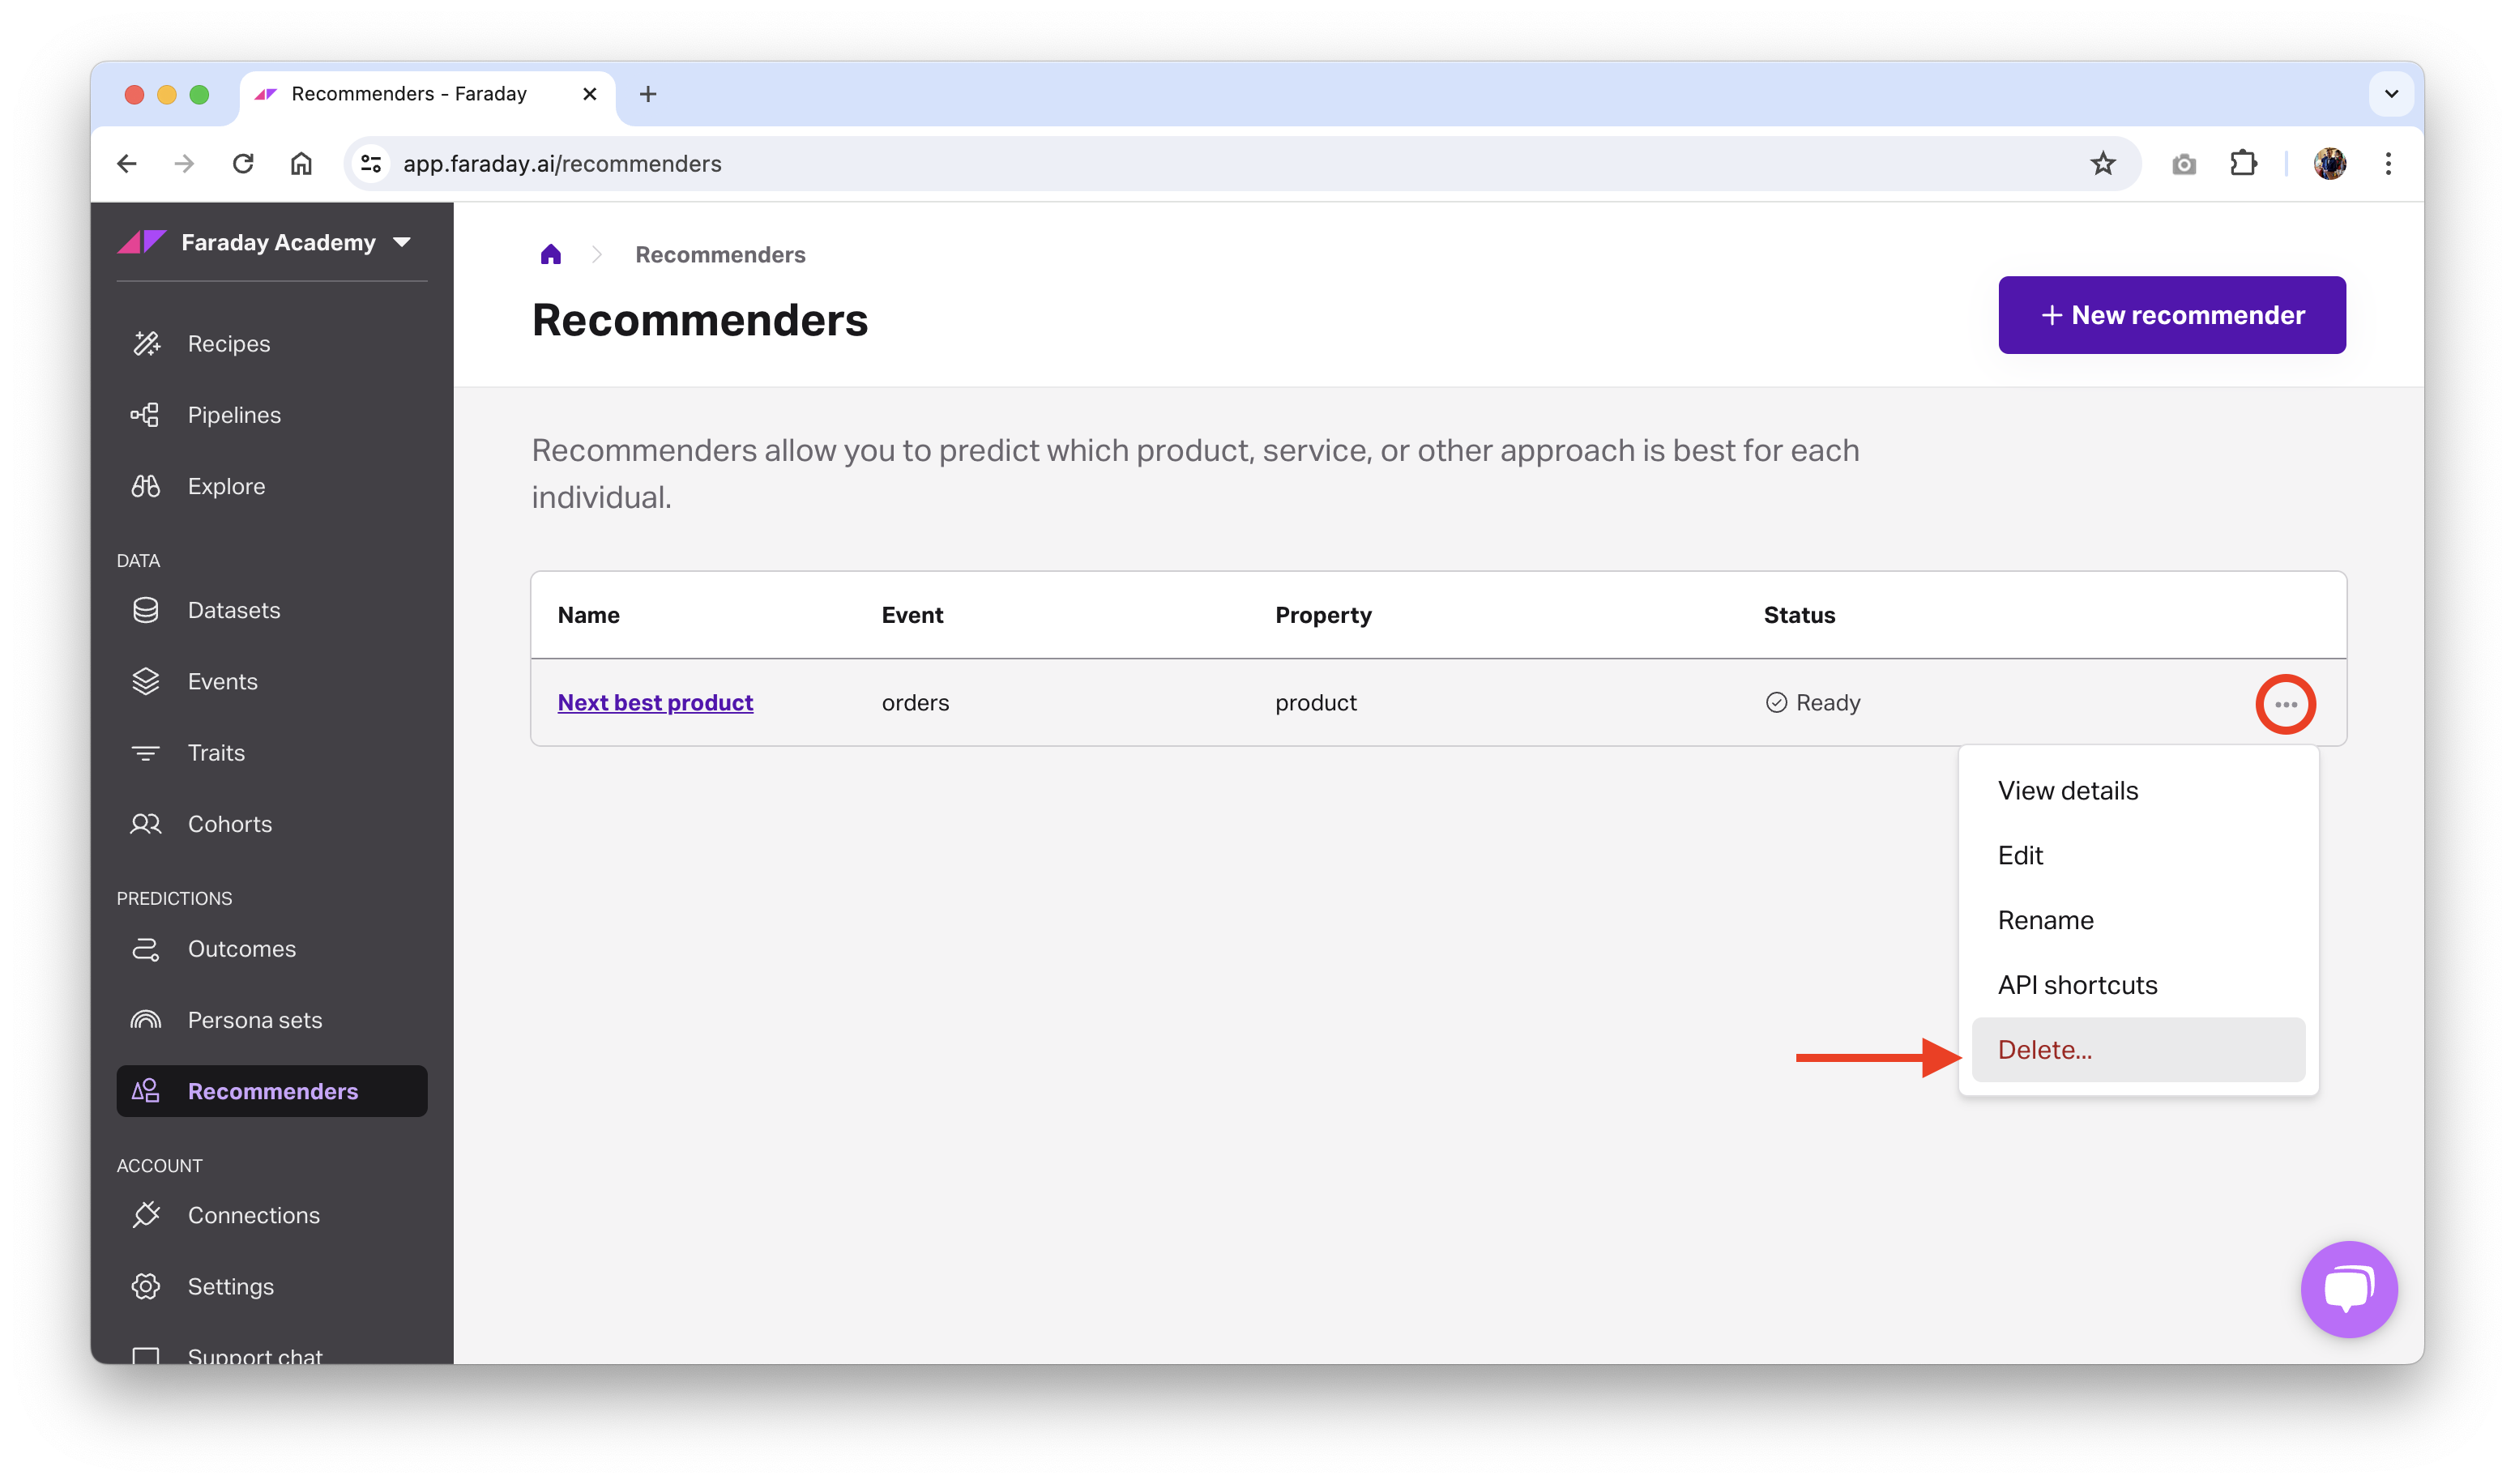Click the Cohorts people icon

point(146,824)
